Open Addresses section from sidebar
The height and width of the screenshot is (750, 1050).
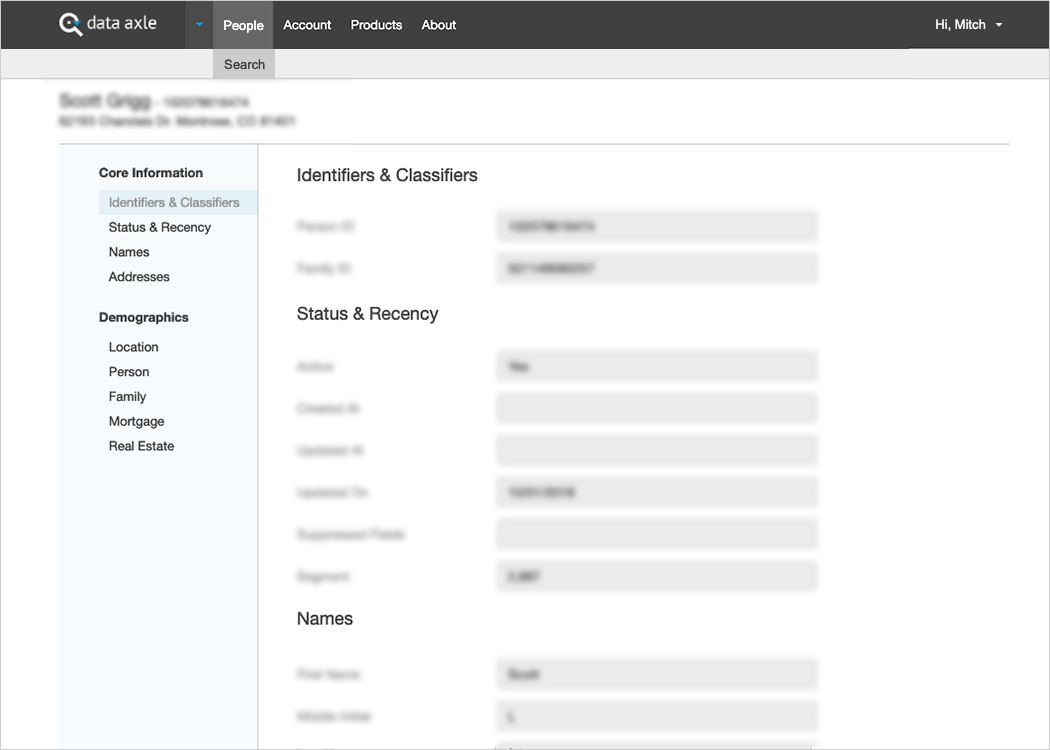point(139,277)
